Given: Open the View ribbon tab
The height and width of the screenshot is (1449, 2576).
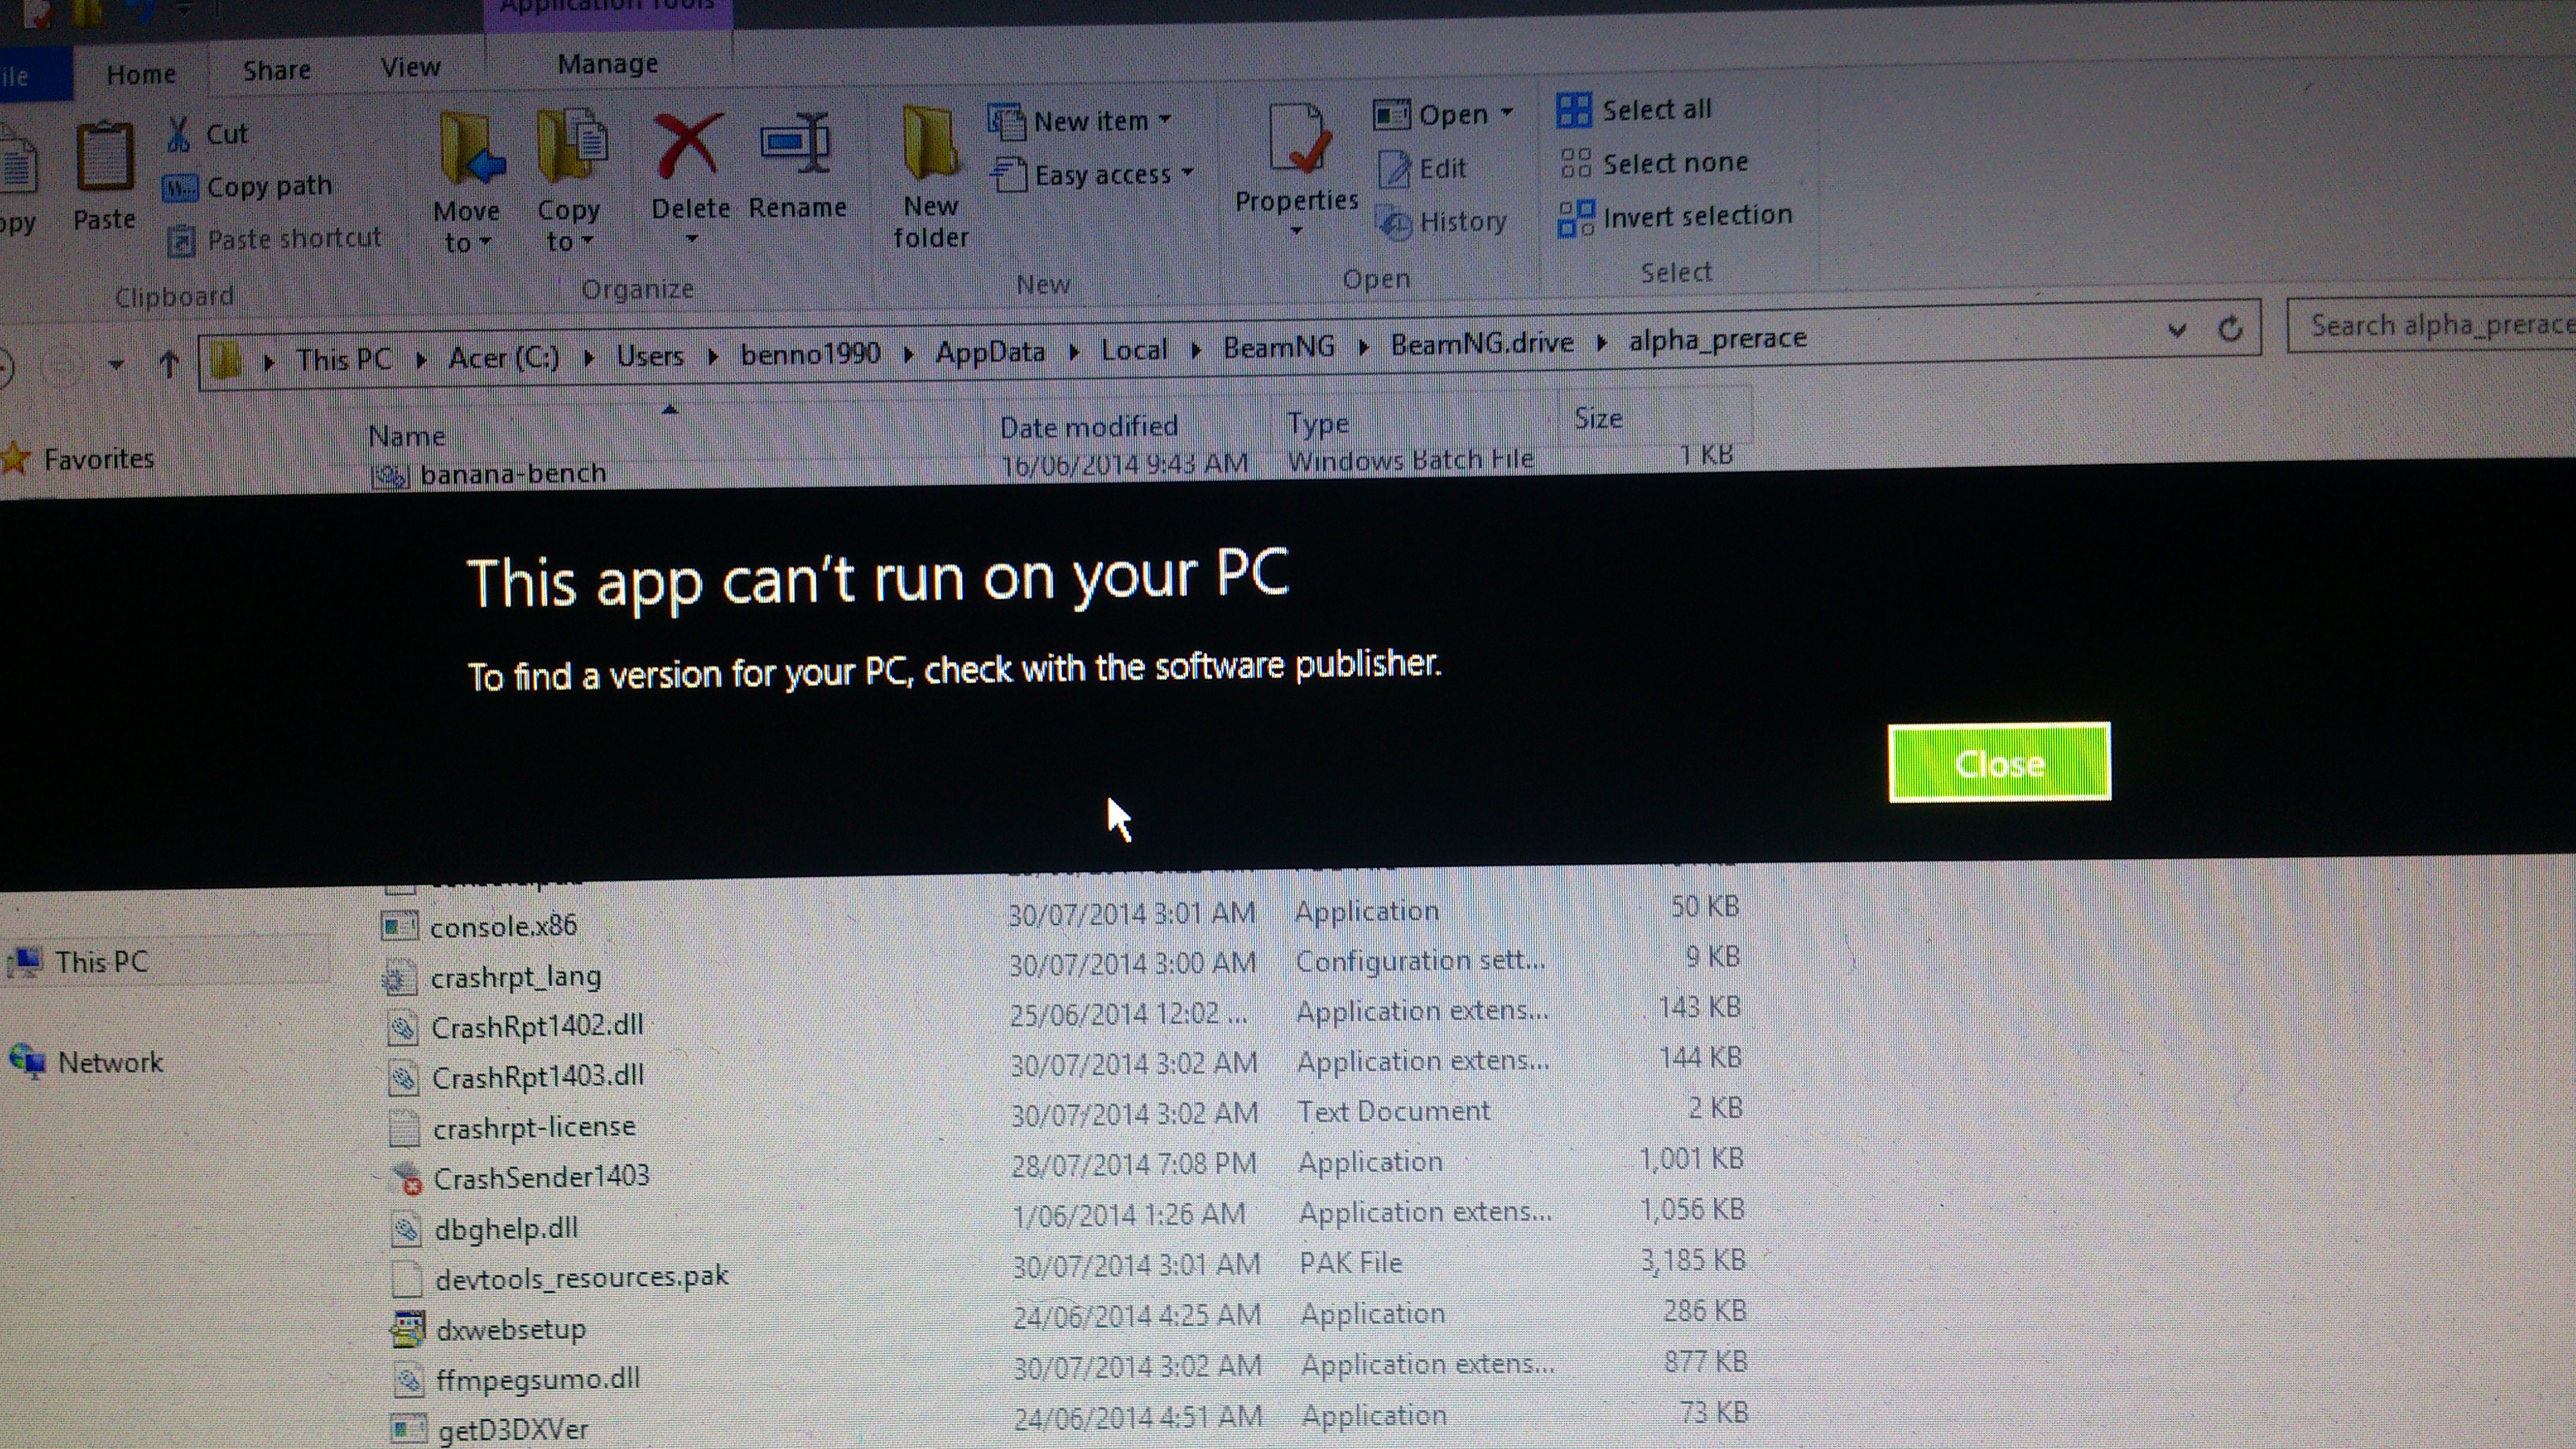Looking at the screenshot, I should click(x=410, y=67).
